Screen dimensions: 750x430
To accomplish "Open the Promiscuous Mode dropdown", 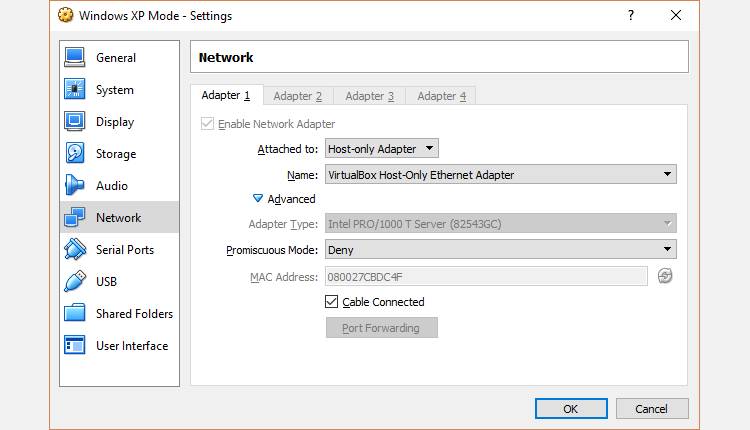I will (501, 250).
